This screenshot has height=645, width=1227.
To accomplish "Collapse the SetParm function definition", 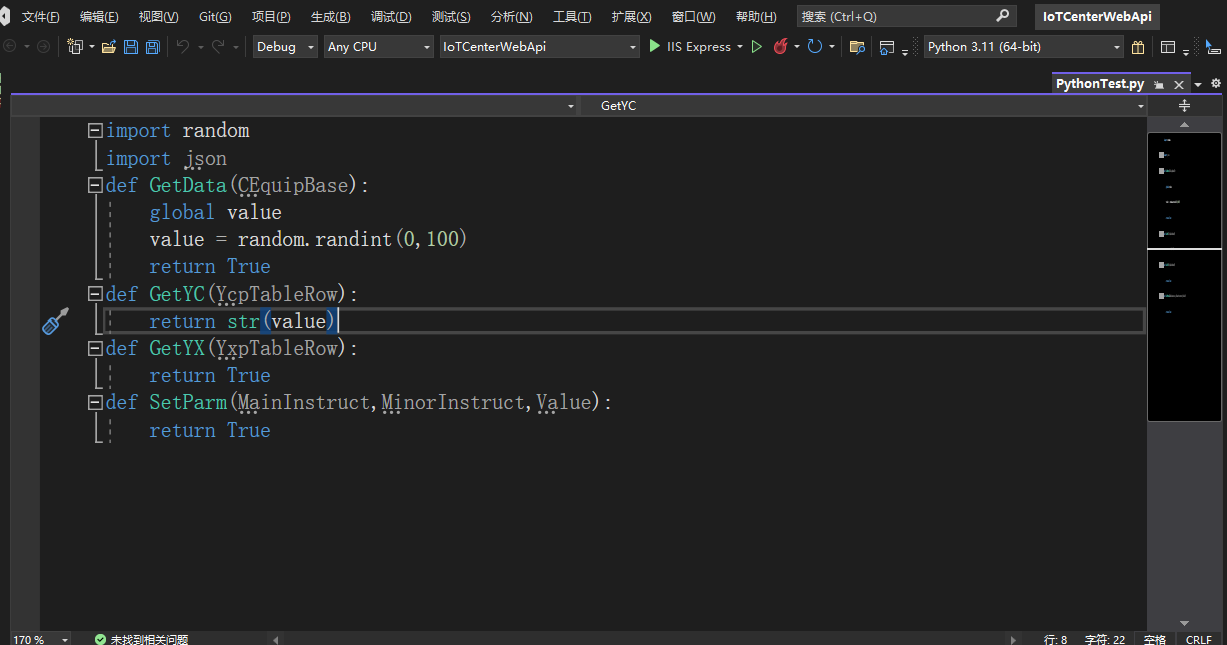I will (x=95, y=402).
